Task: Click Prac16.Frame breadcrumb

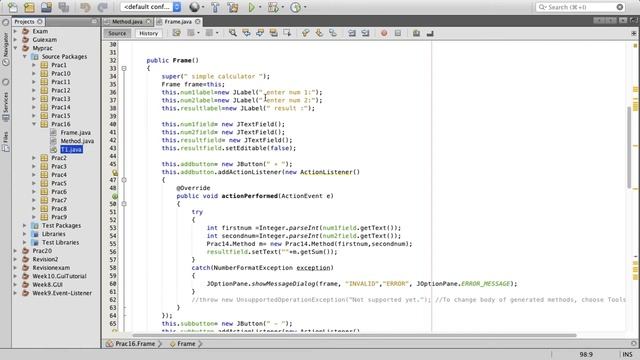Action: (x=135, y=344)
